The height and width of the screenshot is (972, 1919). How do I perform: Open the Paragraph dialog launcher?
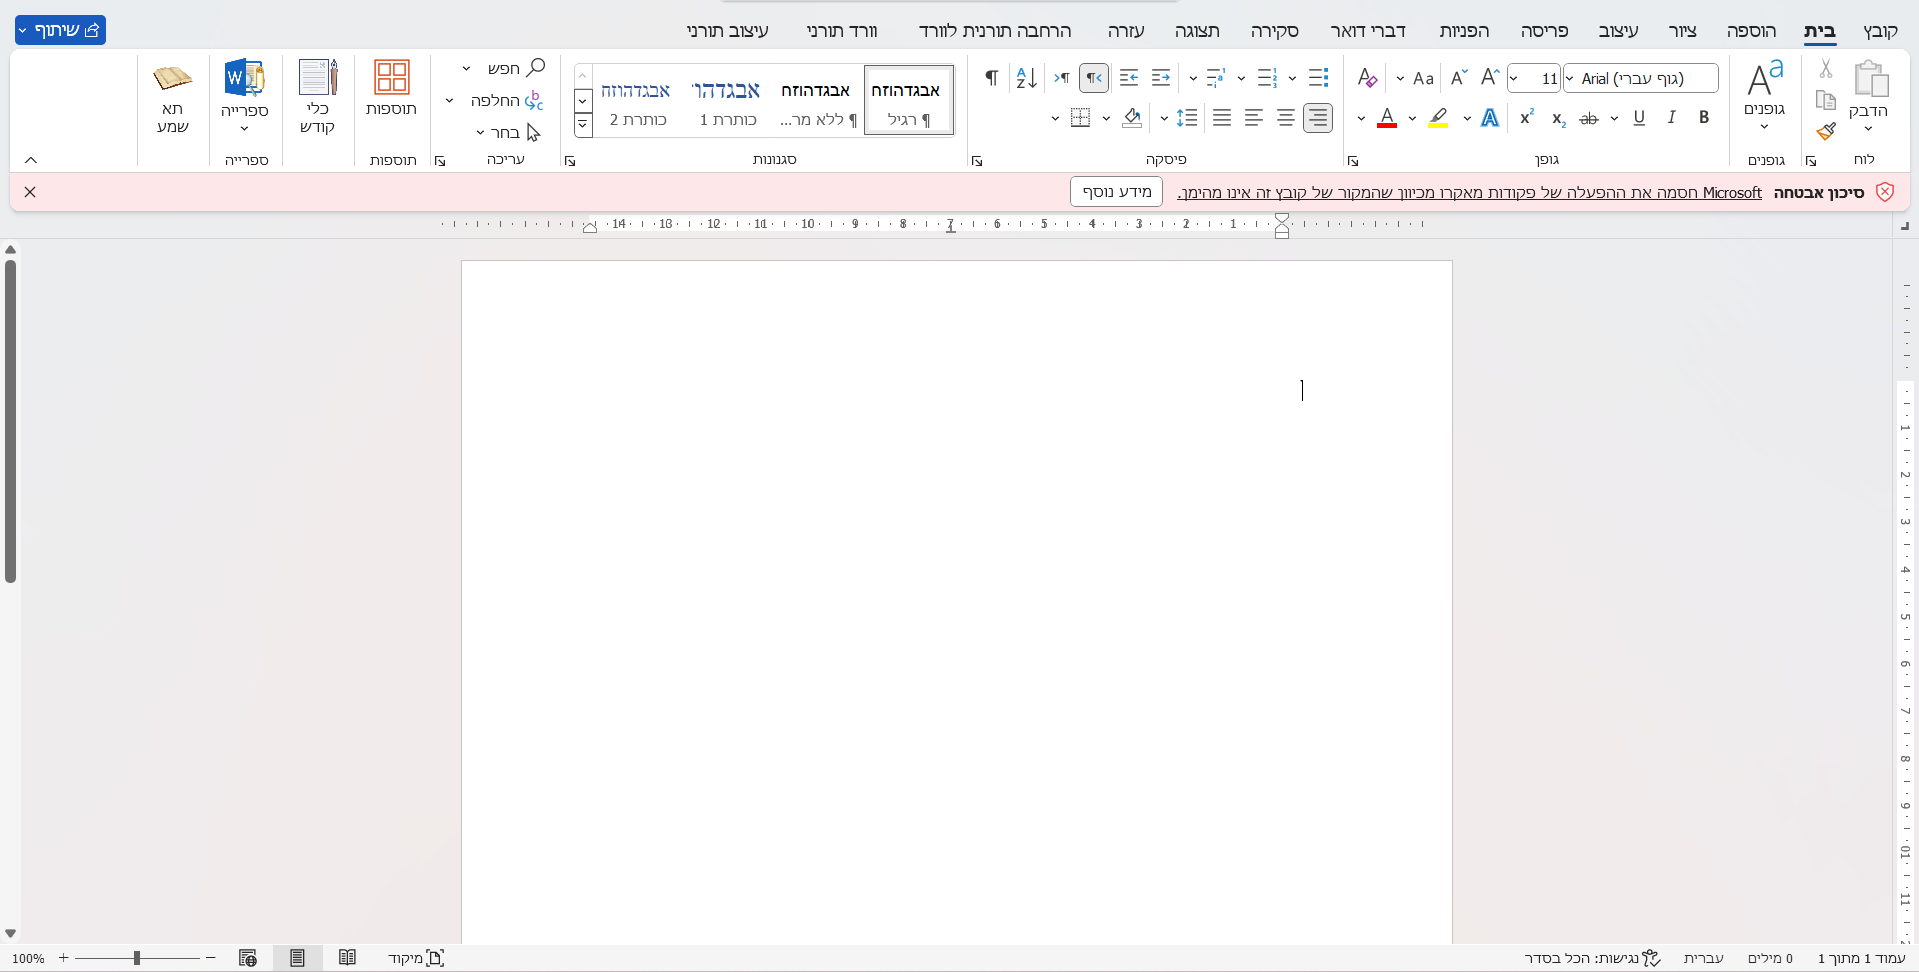coord(977,160)
